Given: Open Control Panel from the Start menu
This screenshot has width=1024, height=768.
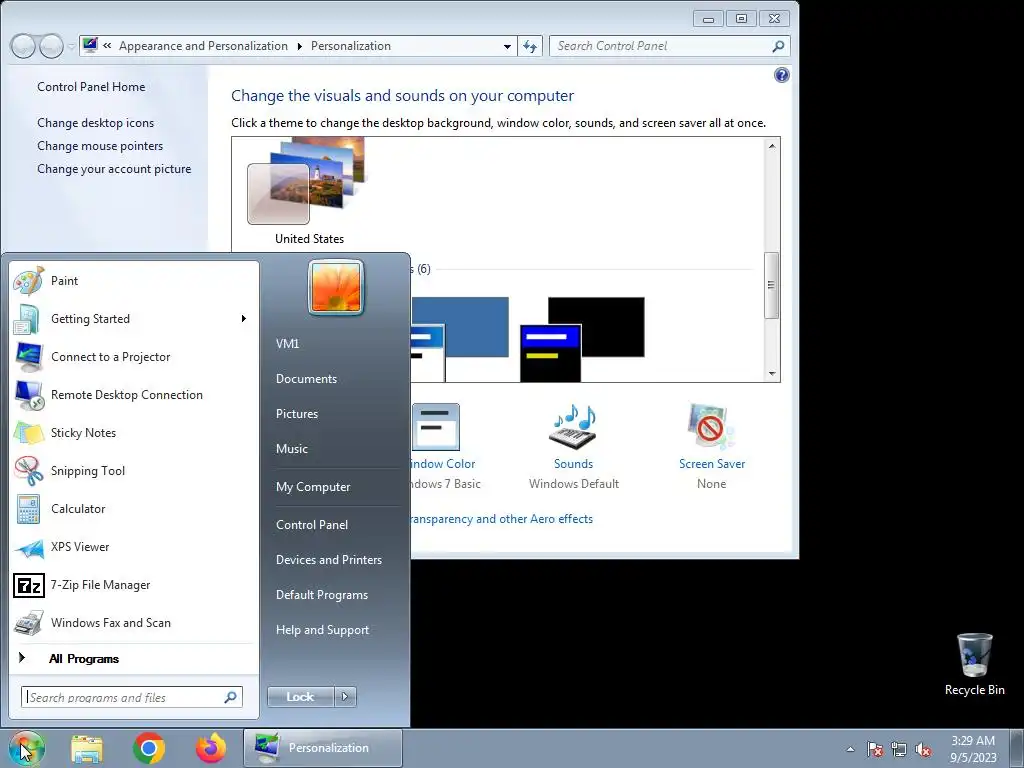Looking at the screenshot, I should click(x=312, y=525).
